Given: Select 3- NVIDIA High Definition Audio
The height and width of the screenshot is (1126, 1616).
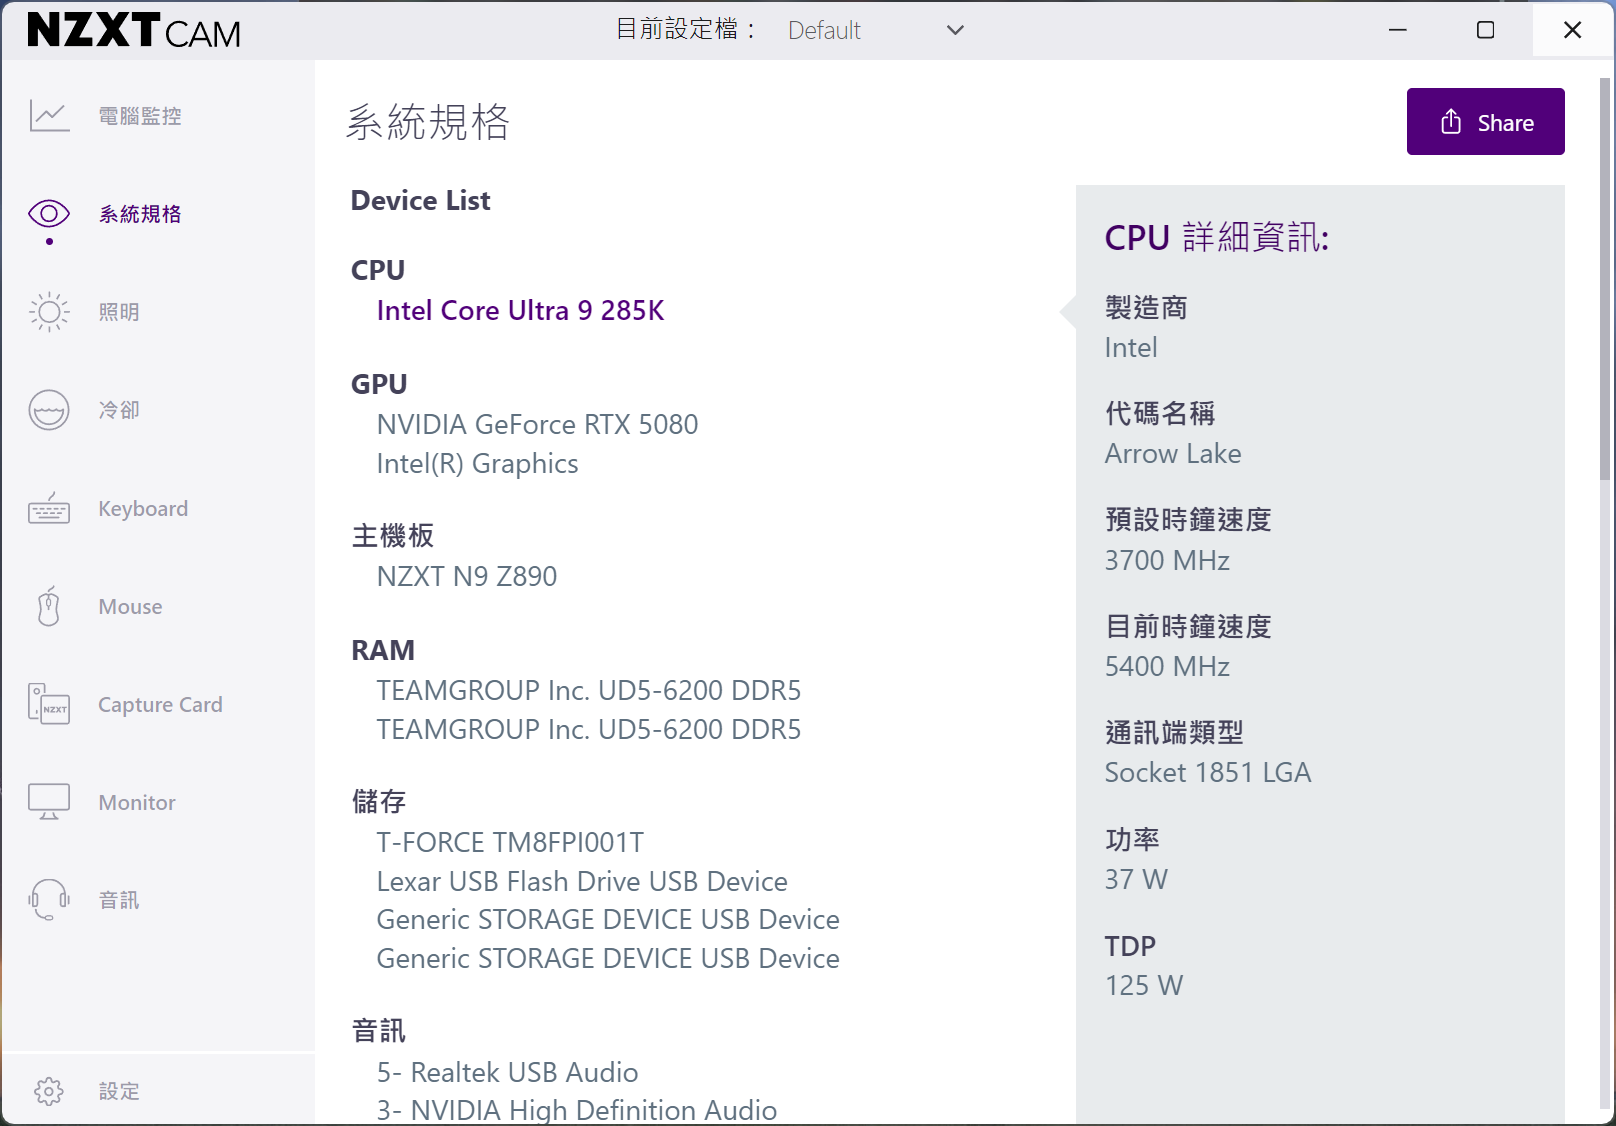Looking at the screenshot, I should point(577,1110).
